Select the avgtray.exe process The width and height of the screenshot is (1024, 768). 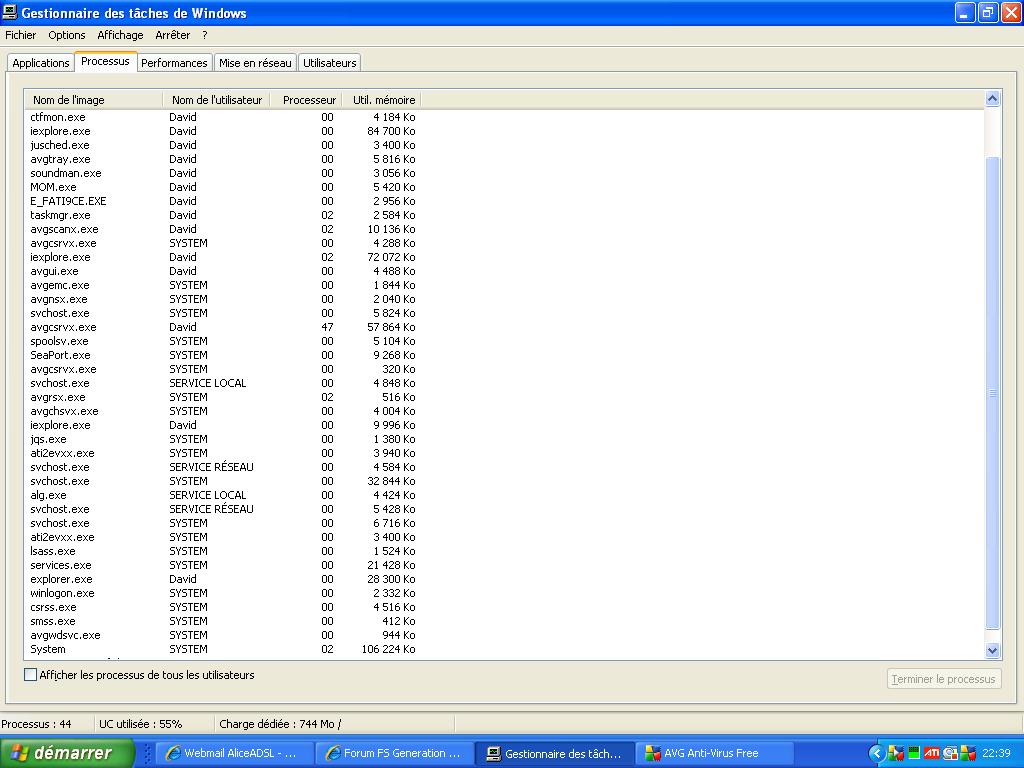point(223,159)
